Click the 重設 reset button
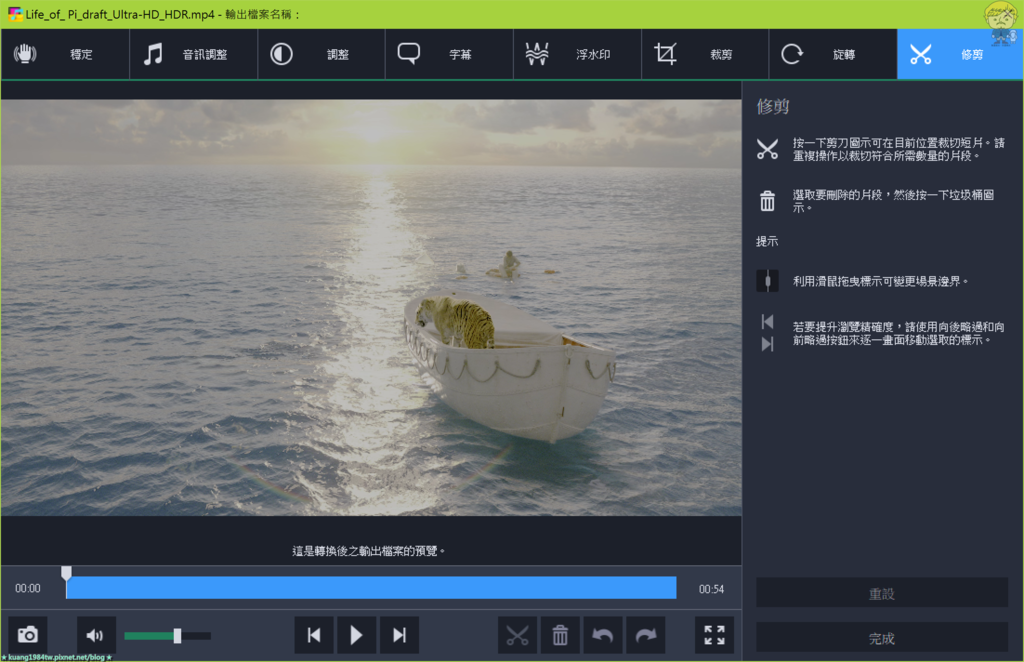This screenshot has width=1024, height=662. (882, 593)
